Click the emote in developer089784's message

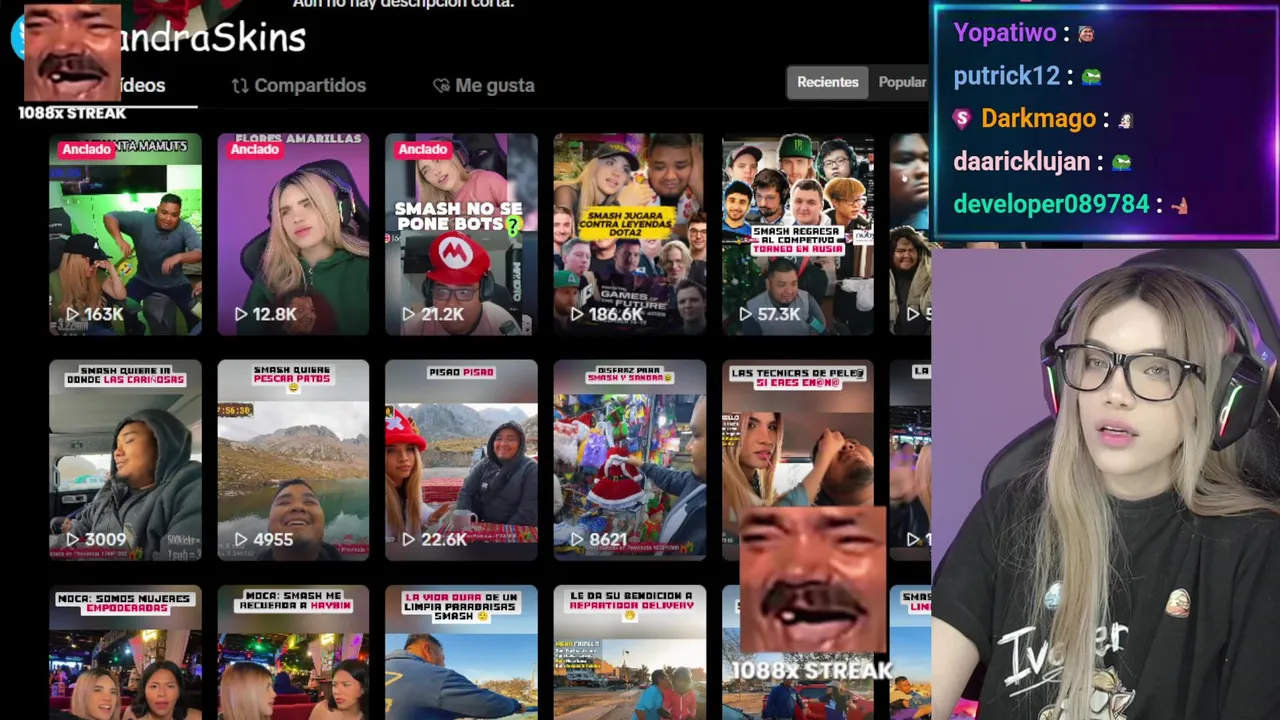[x=1180, y=205]
